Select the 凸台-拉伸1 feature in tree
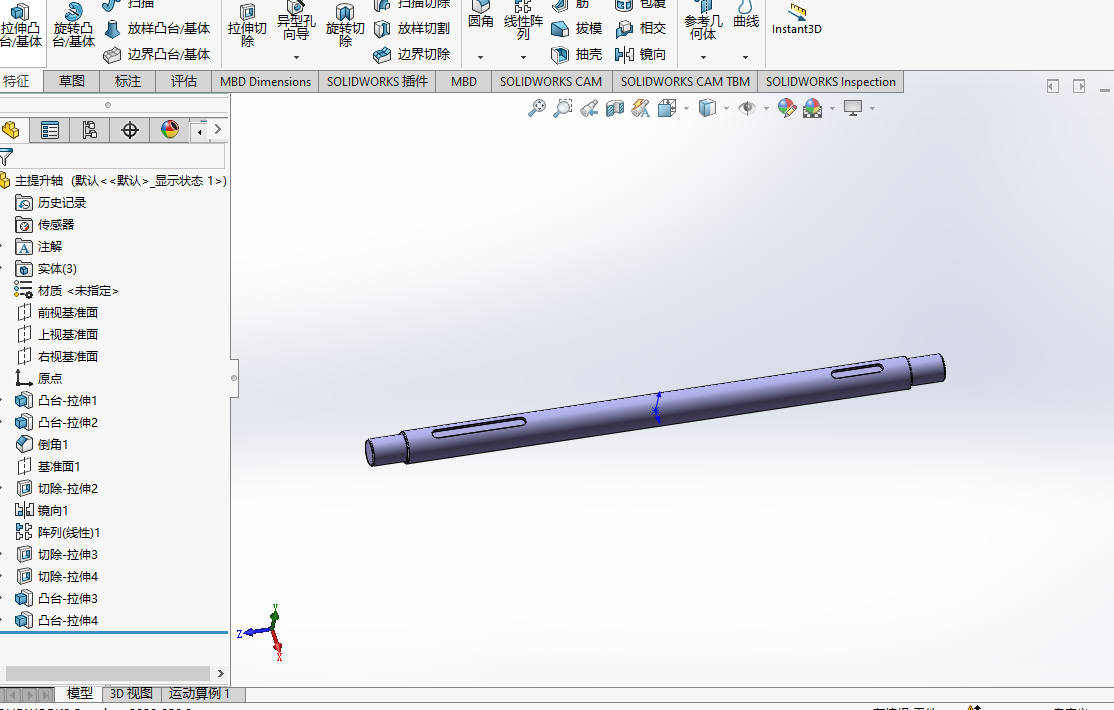The image size is (1114, 710). coord(57,400)
